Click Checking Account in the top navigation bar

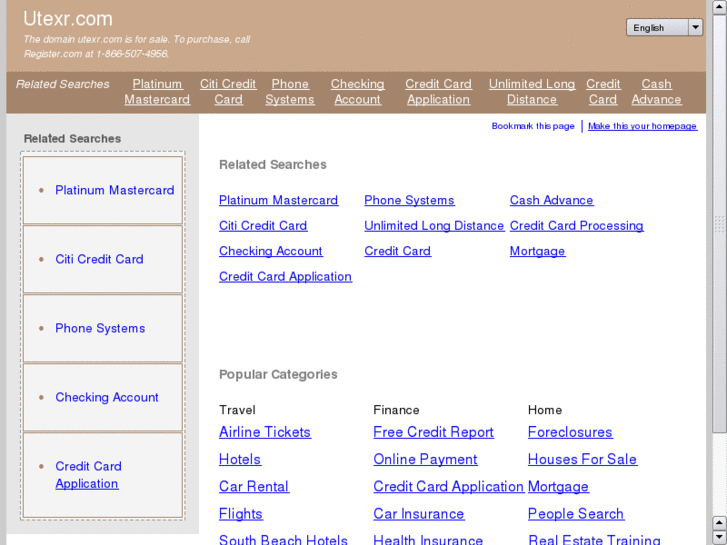[357, 91]
